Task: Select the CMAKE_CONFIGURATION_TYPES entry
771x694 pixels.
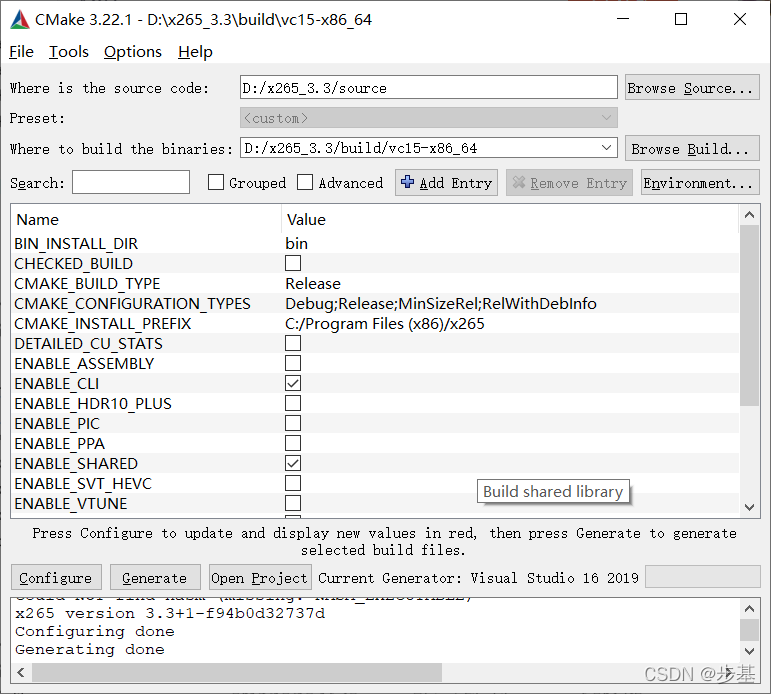Action: point(132,303)
